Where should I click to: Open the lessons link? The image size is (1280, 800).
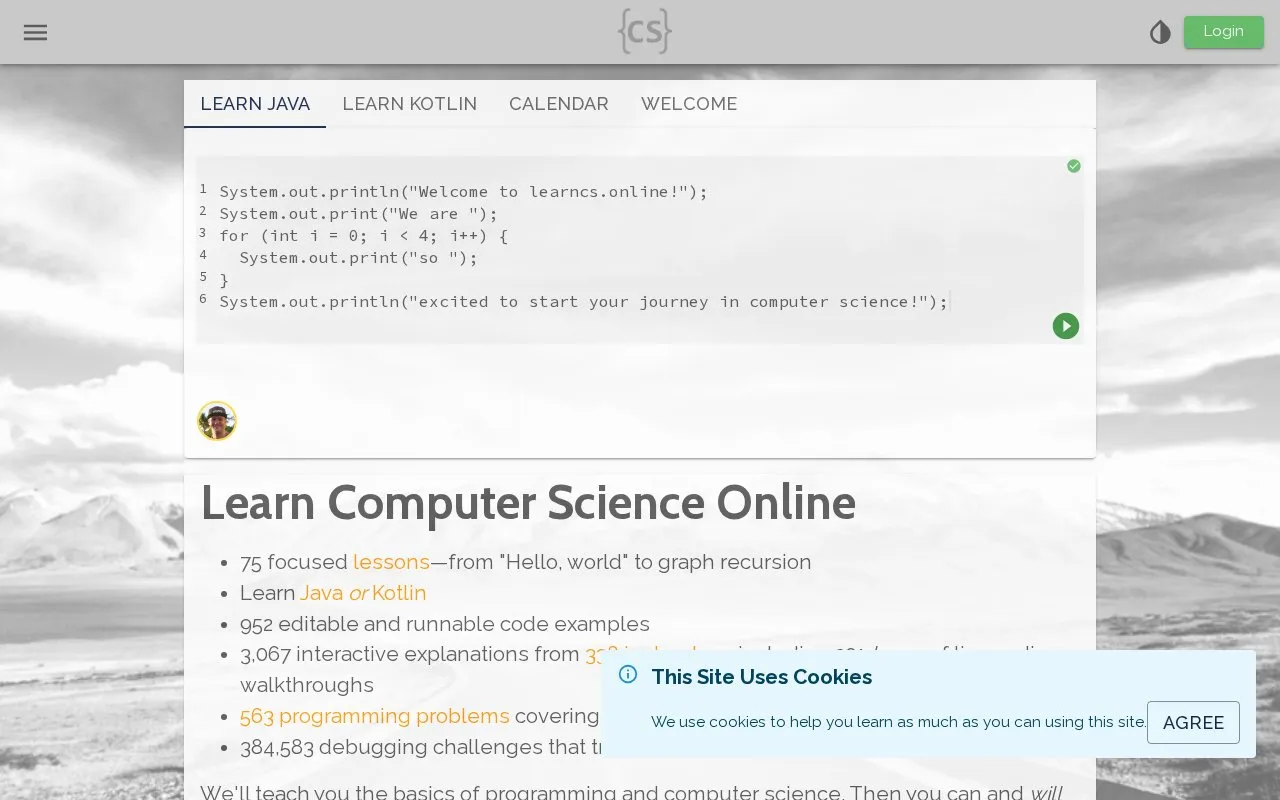pos(391,562)
